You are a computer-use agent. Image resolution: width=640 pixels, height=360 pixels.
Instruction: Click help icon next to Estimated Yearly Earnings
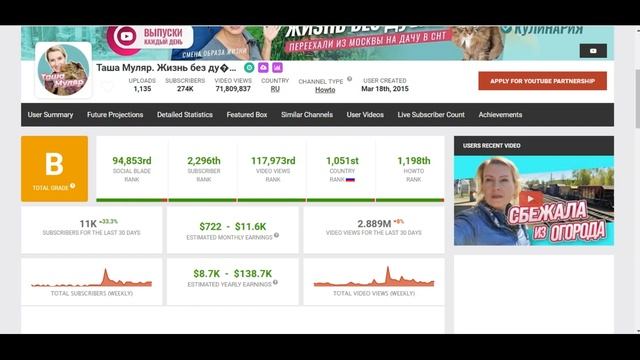[275, 282]
